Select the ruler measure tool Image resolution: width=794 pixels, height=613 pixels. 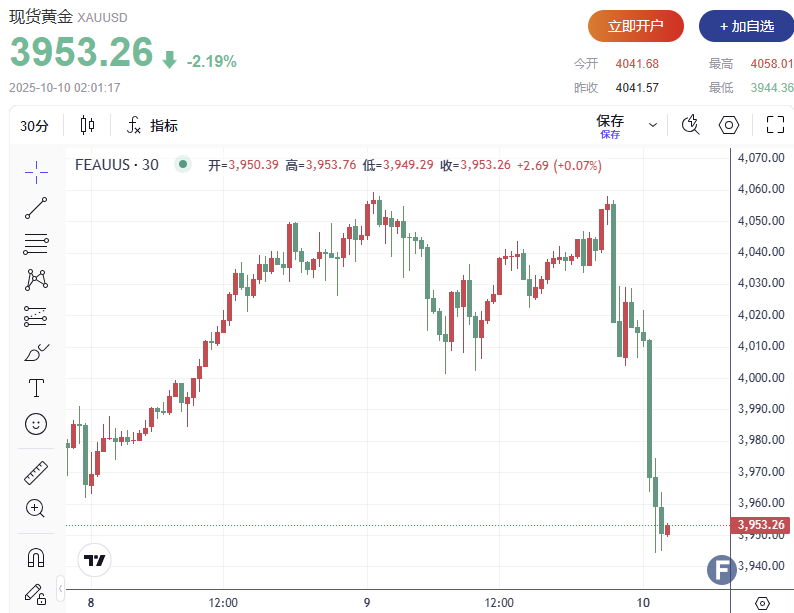pyautogui.click(x=36, y=472)
